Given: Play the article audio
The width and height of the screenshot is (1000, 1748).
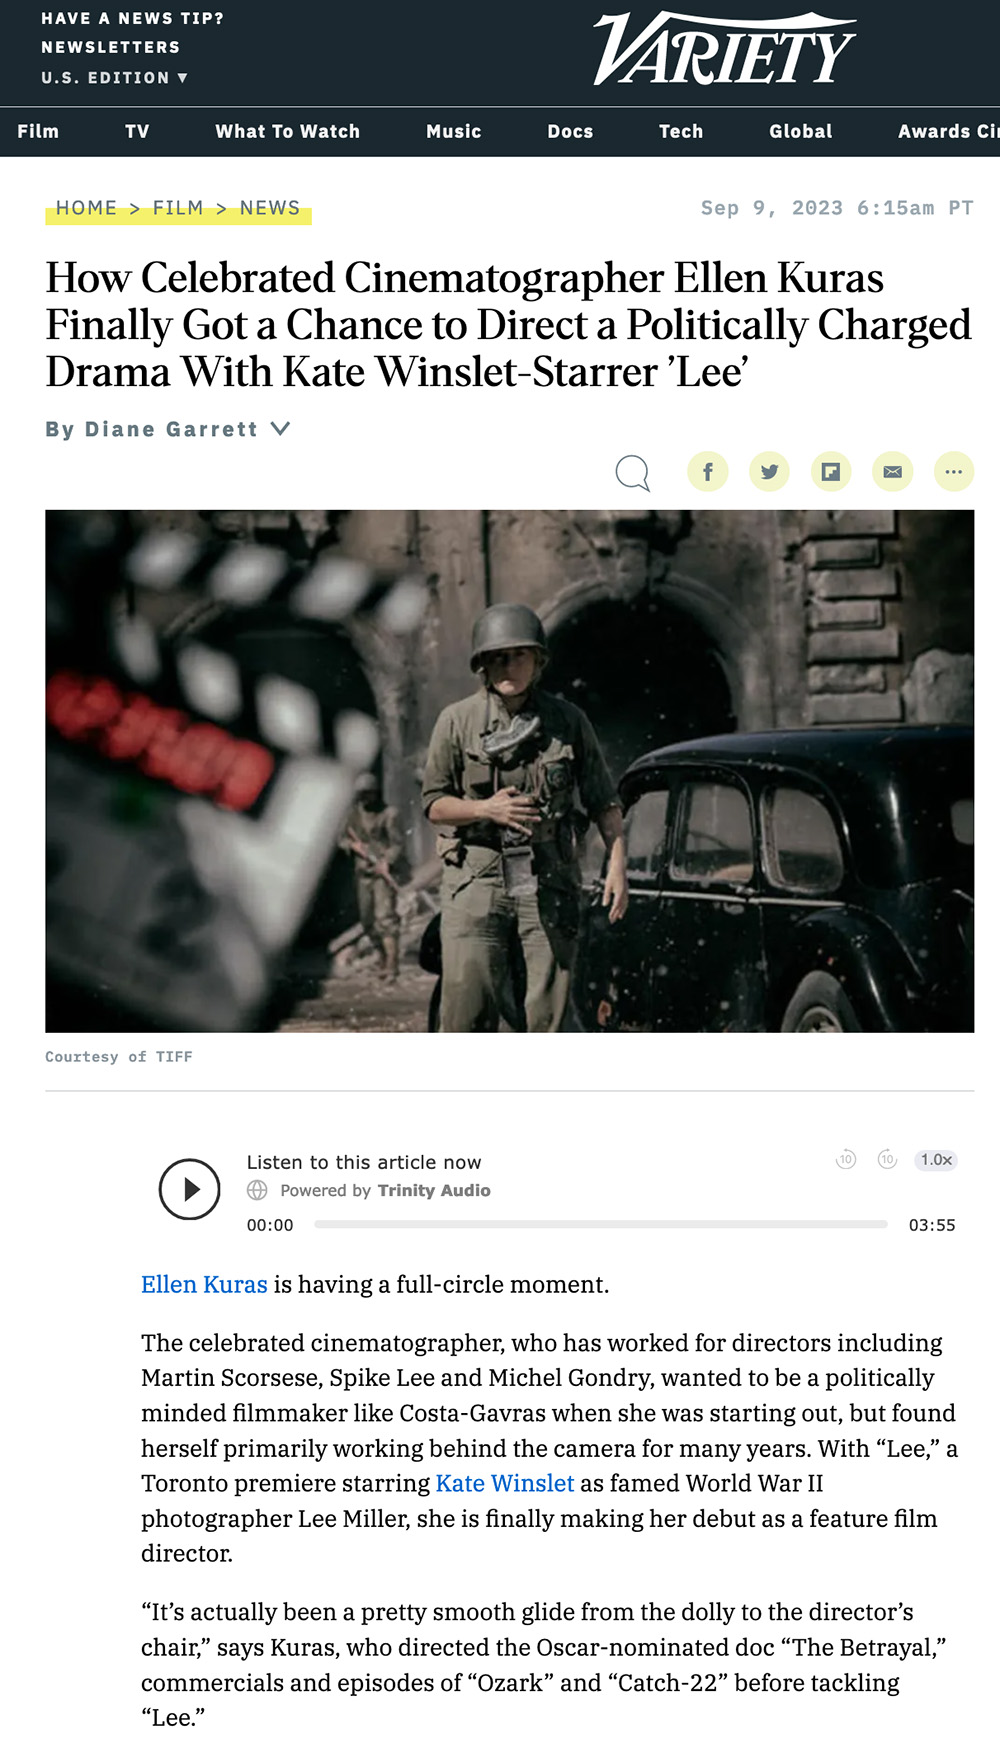Looking at the screenshot, I should 190,1189.
